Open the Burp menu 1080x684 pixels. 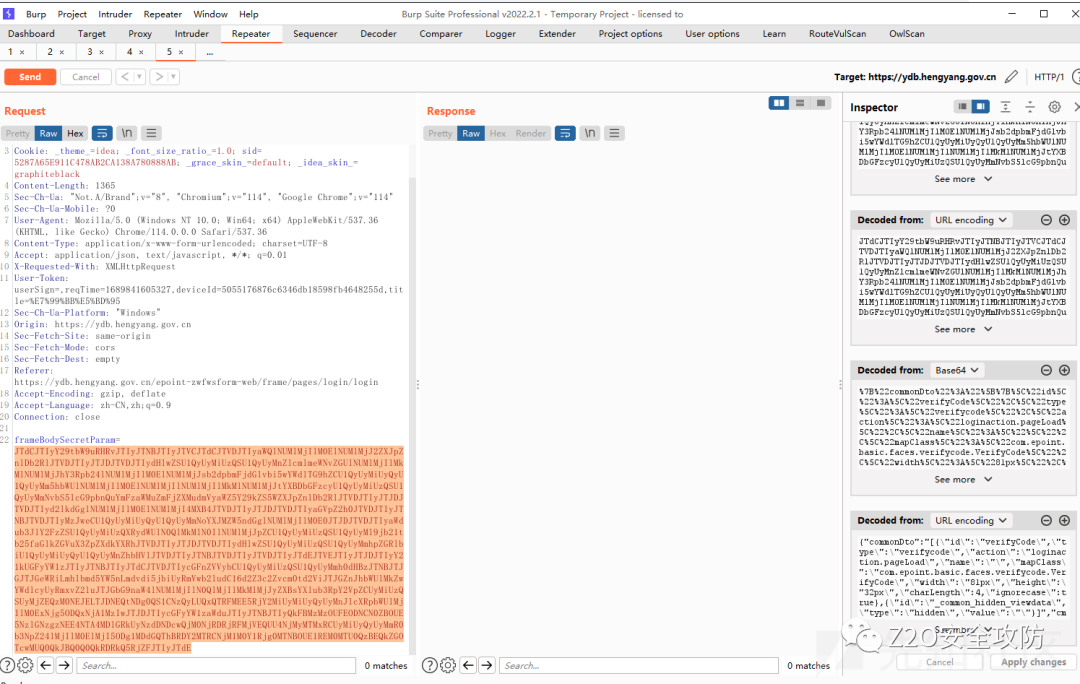(x=36, y=14)
